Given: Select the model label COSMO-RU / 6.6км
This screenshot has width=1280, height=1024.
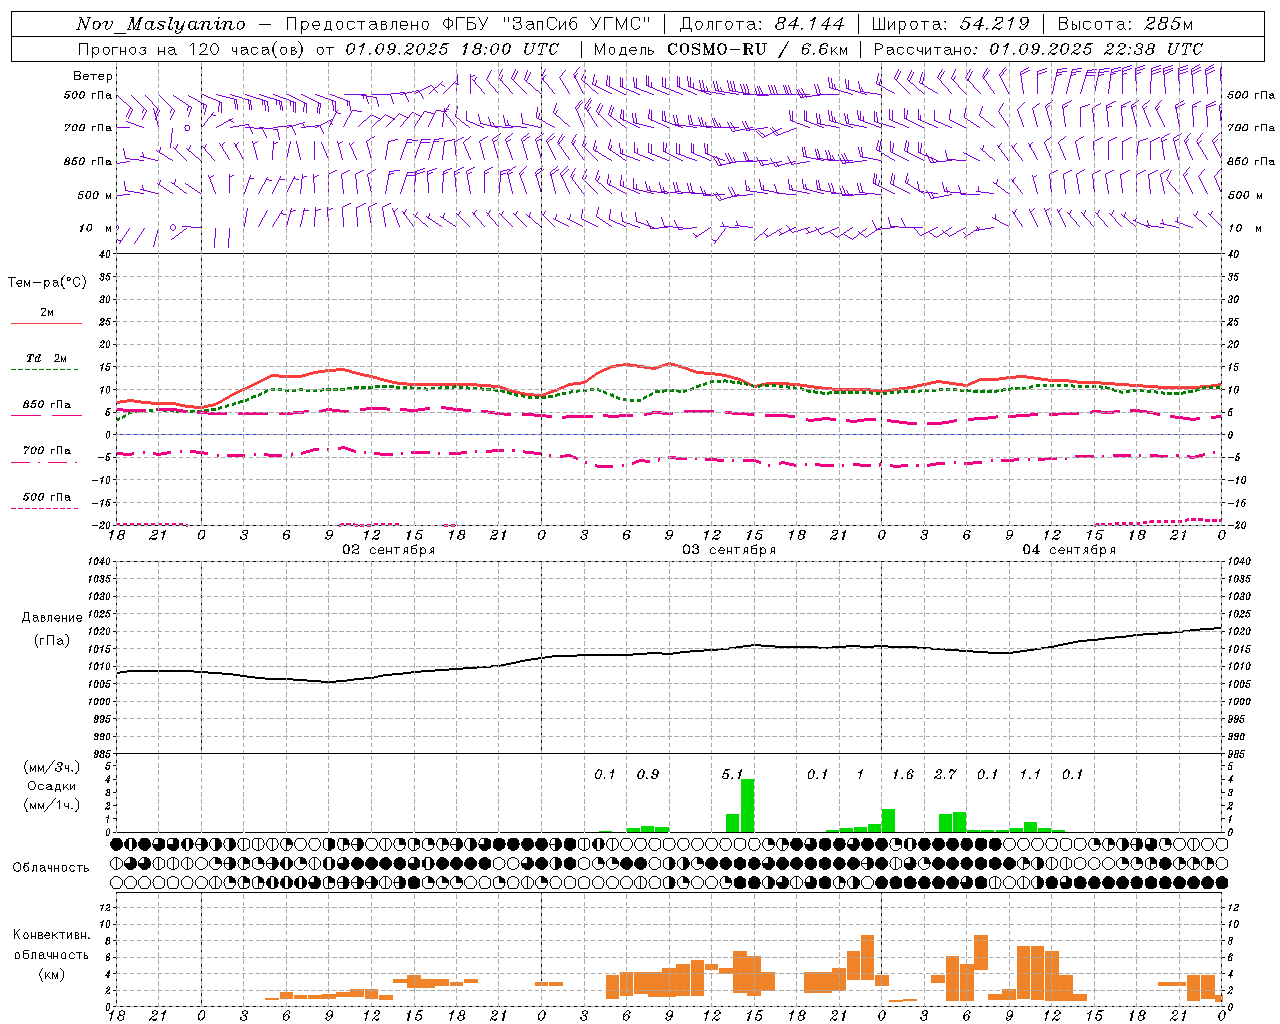Looking at the screenshot, I should click(758, 48).
